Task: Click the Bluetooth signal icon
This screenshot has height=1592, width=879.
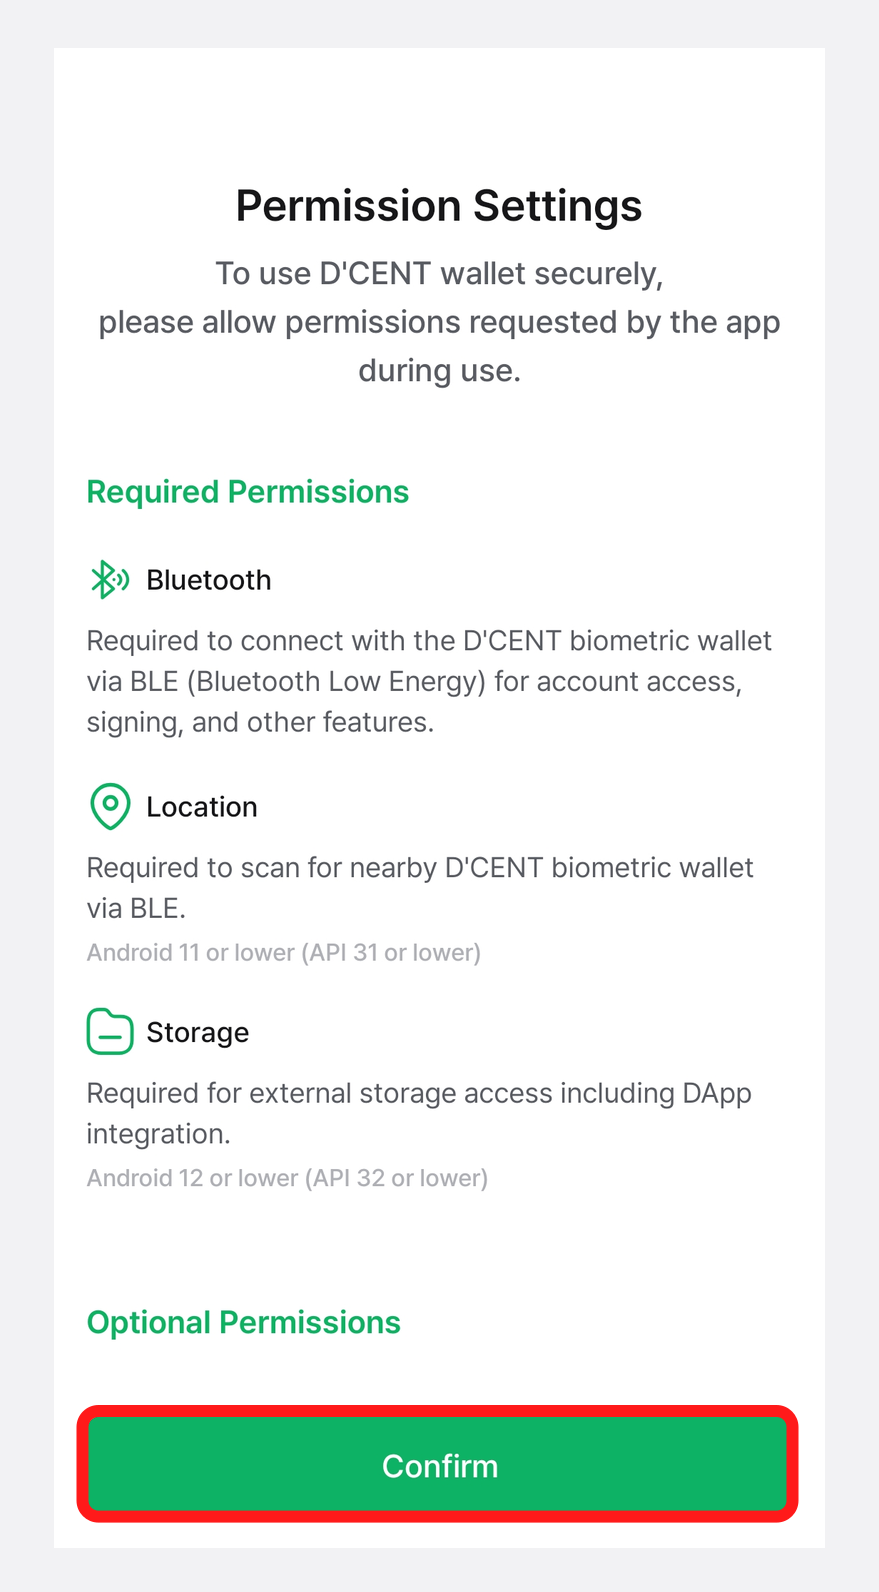Action: click(x=110, y=580)
